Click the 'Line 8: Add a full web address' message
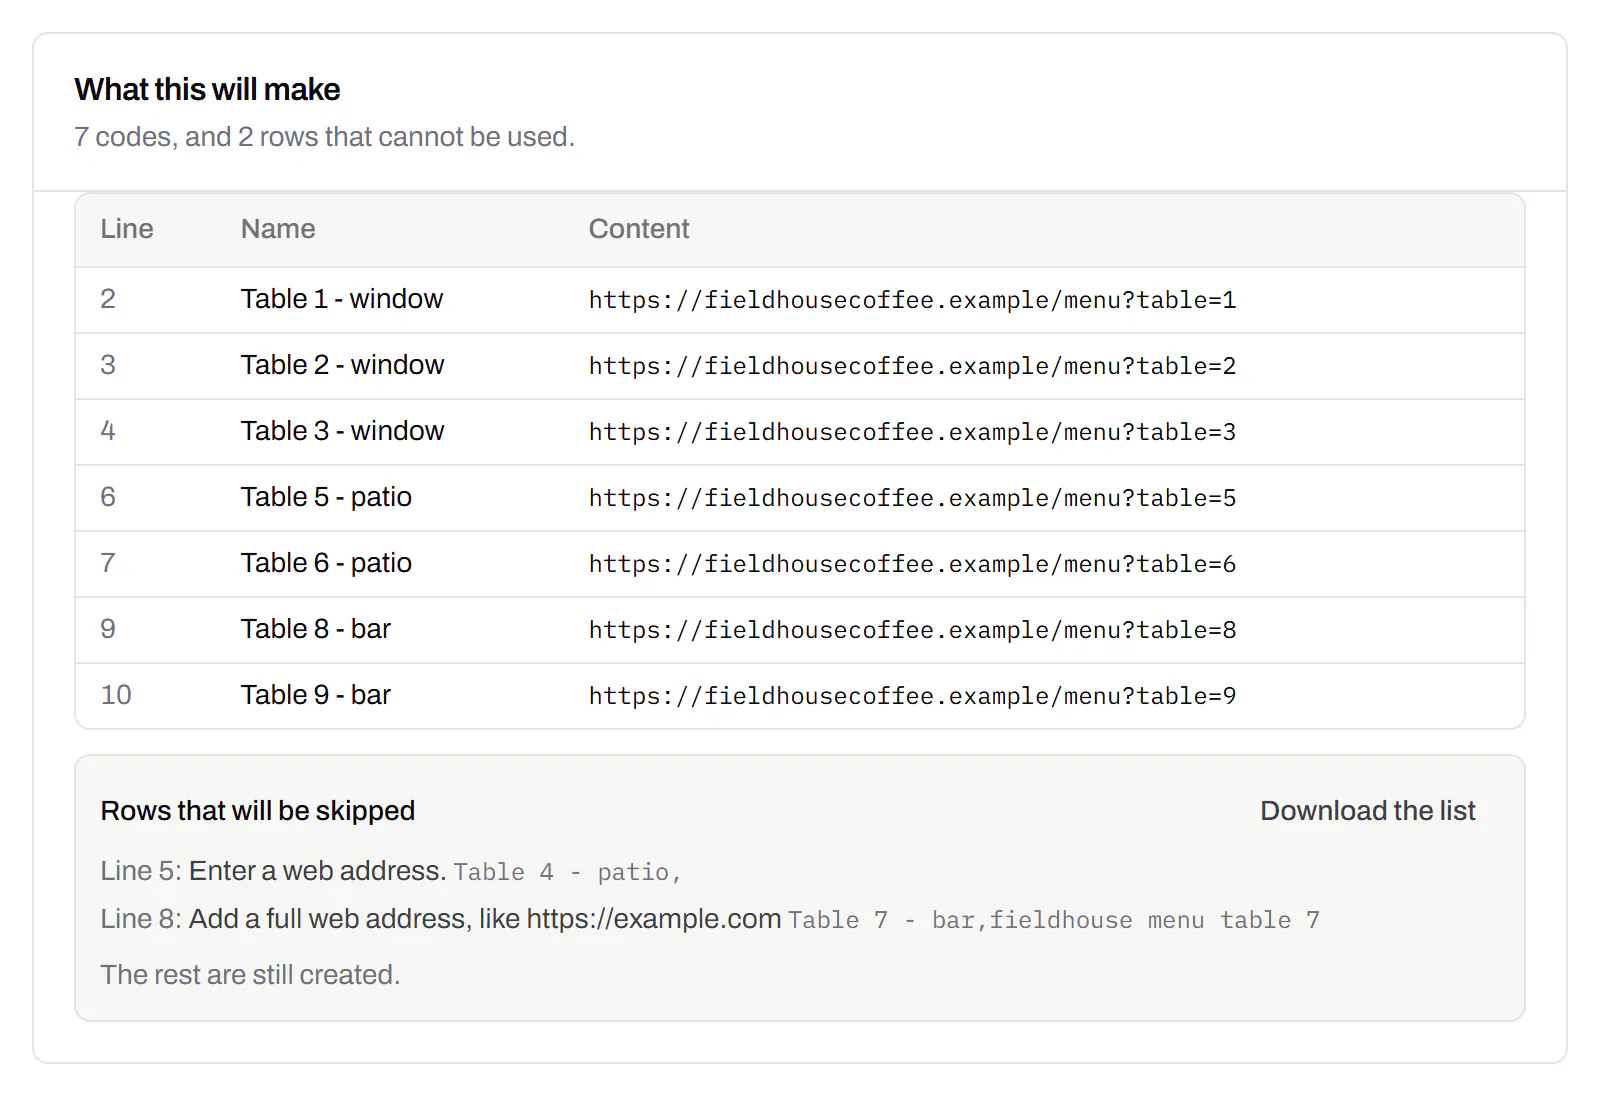1600x1096 pixels. point(441,919)
